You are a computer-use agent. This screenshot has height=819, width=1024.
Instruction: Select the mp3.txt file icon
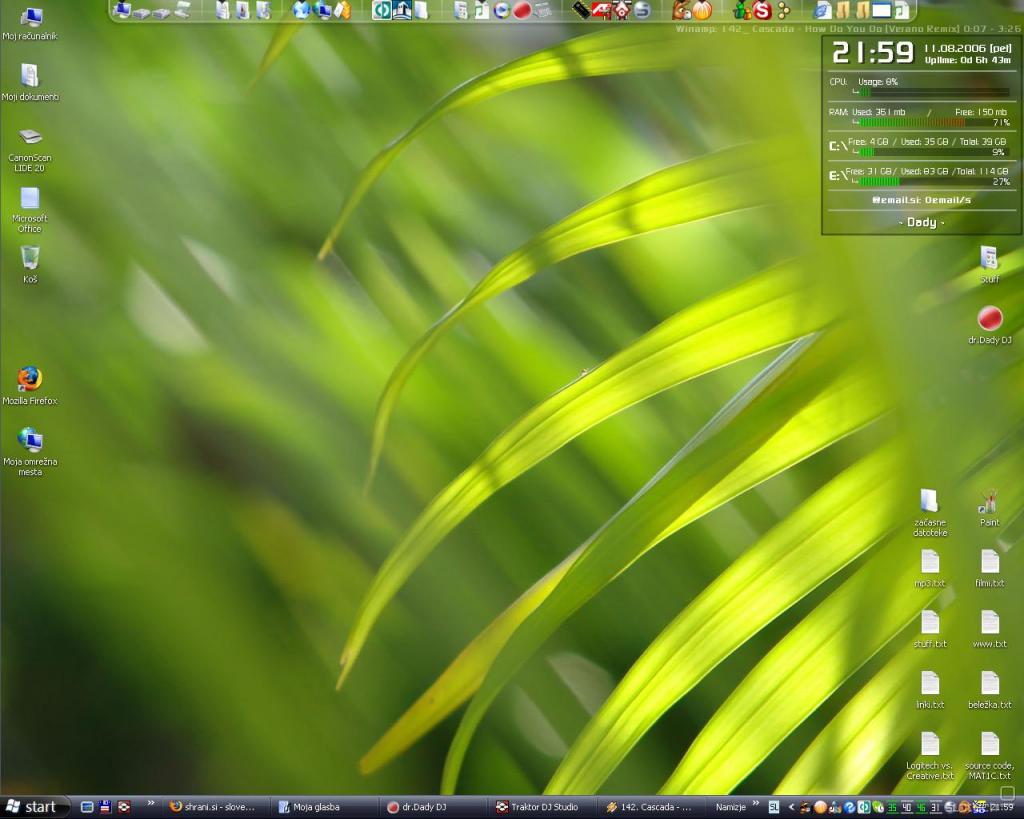click(930, 568)
